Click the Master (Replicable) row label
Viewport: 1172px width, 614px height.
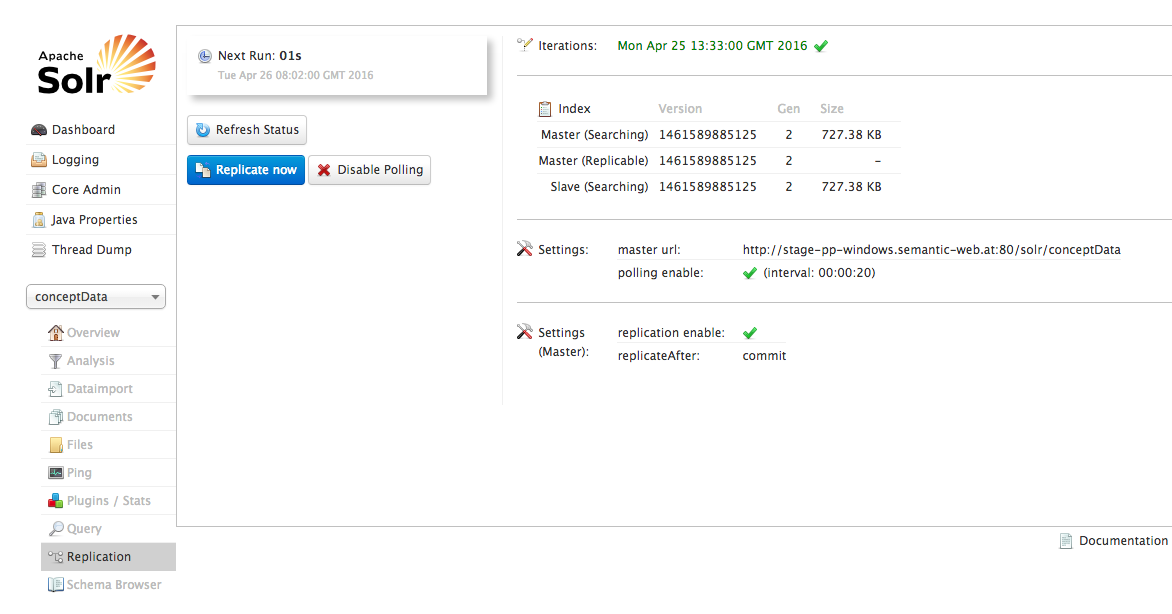593,161
